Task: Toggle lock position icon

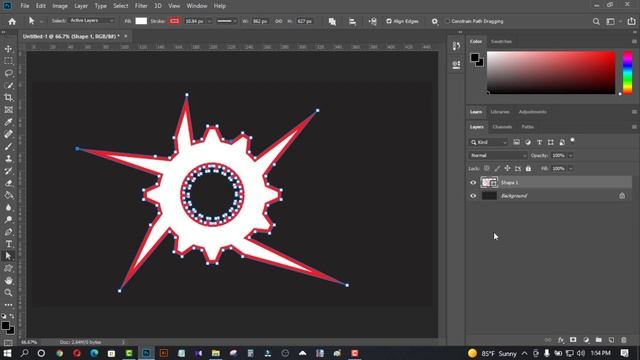Action: tap(507, 168)
